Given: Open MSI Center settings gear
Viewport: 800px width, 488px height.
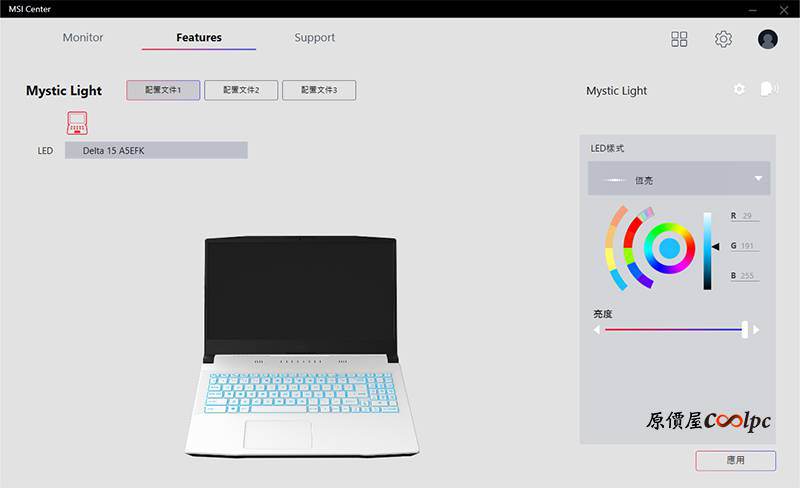Looking at the screenshot, I should tap(723, 39).
